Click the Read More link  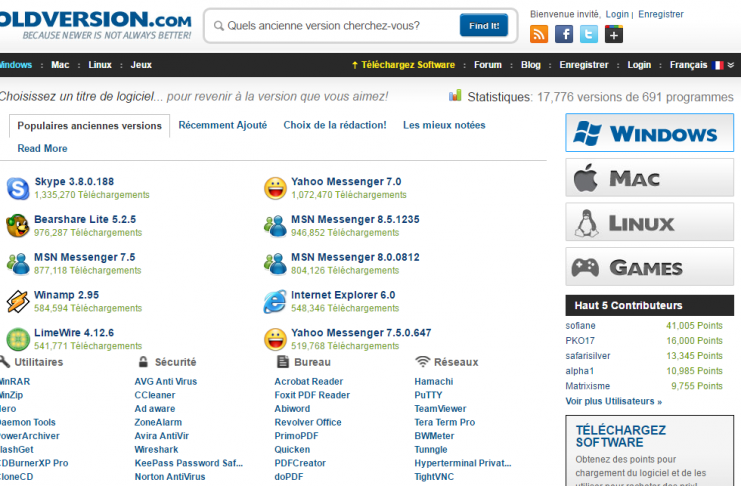tap(43, 148)
